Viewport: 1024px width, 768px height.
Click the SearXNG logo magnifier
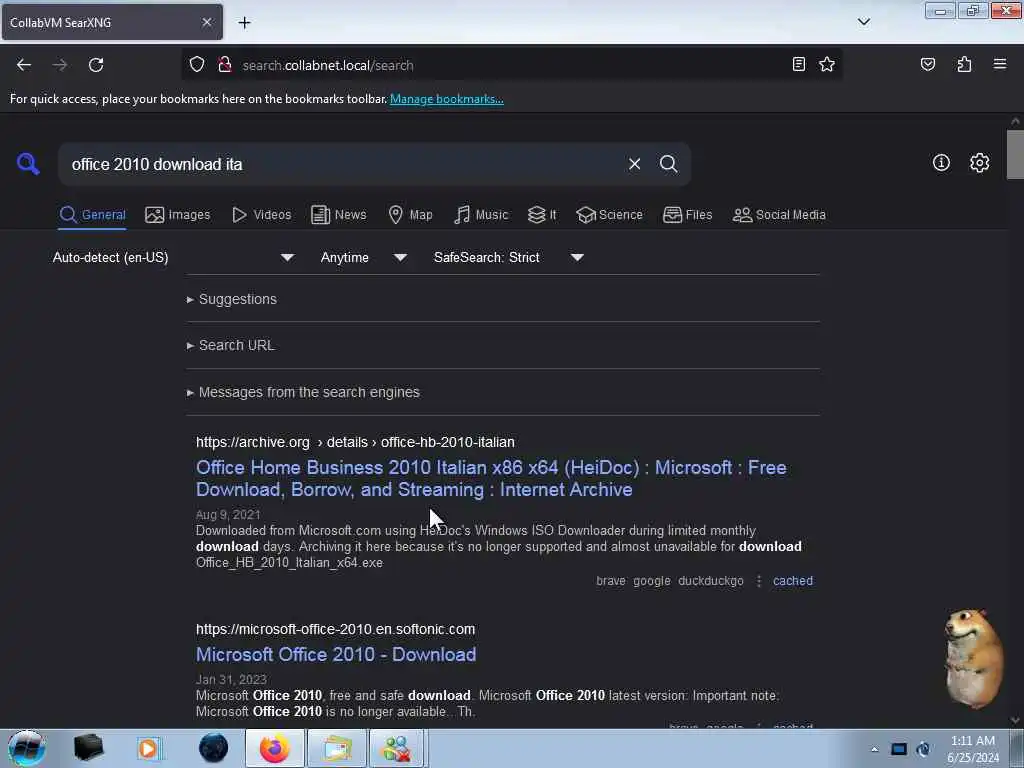point(28,163)
